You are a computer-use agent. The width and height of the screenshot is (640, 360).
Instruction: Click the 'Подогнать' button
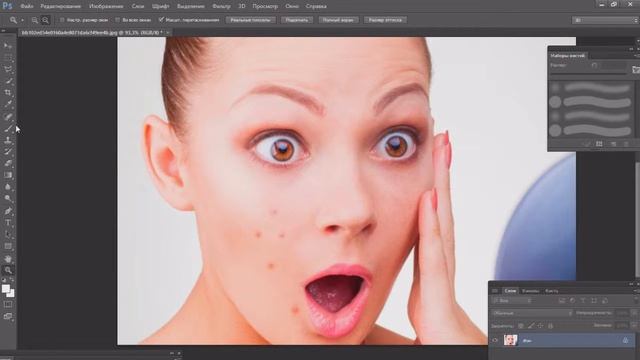coord(297,20)
